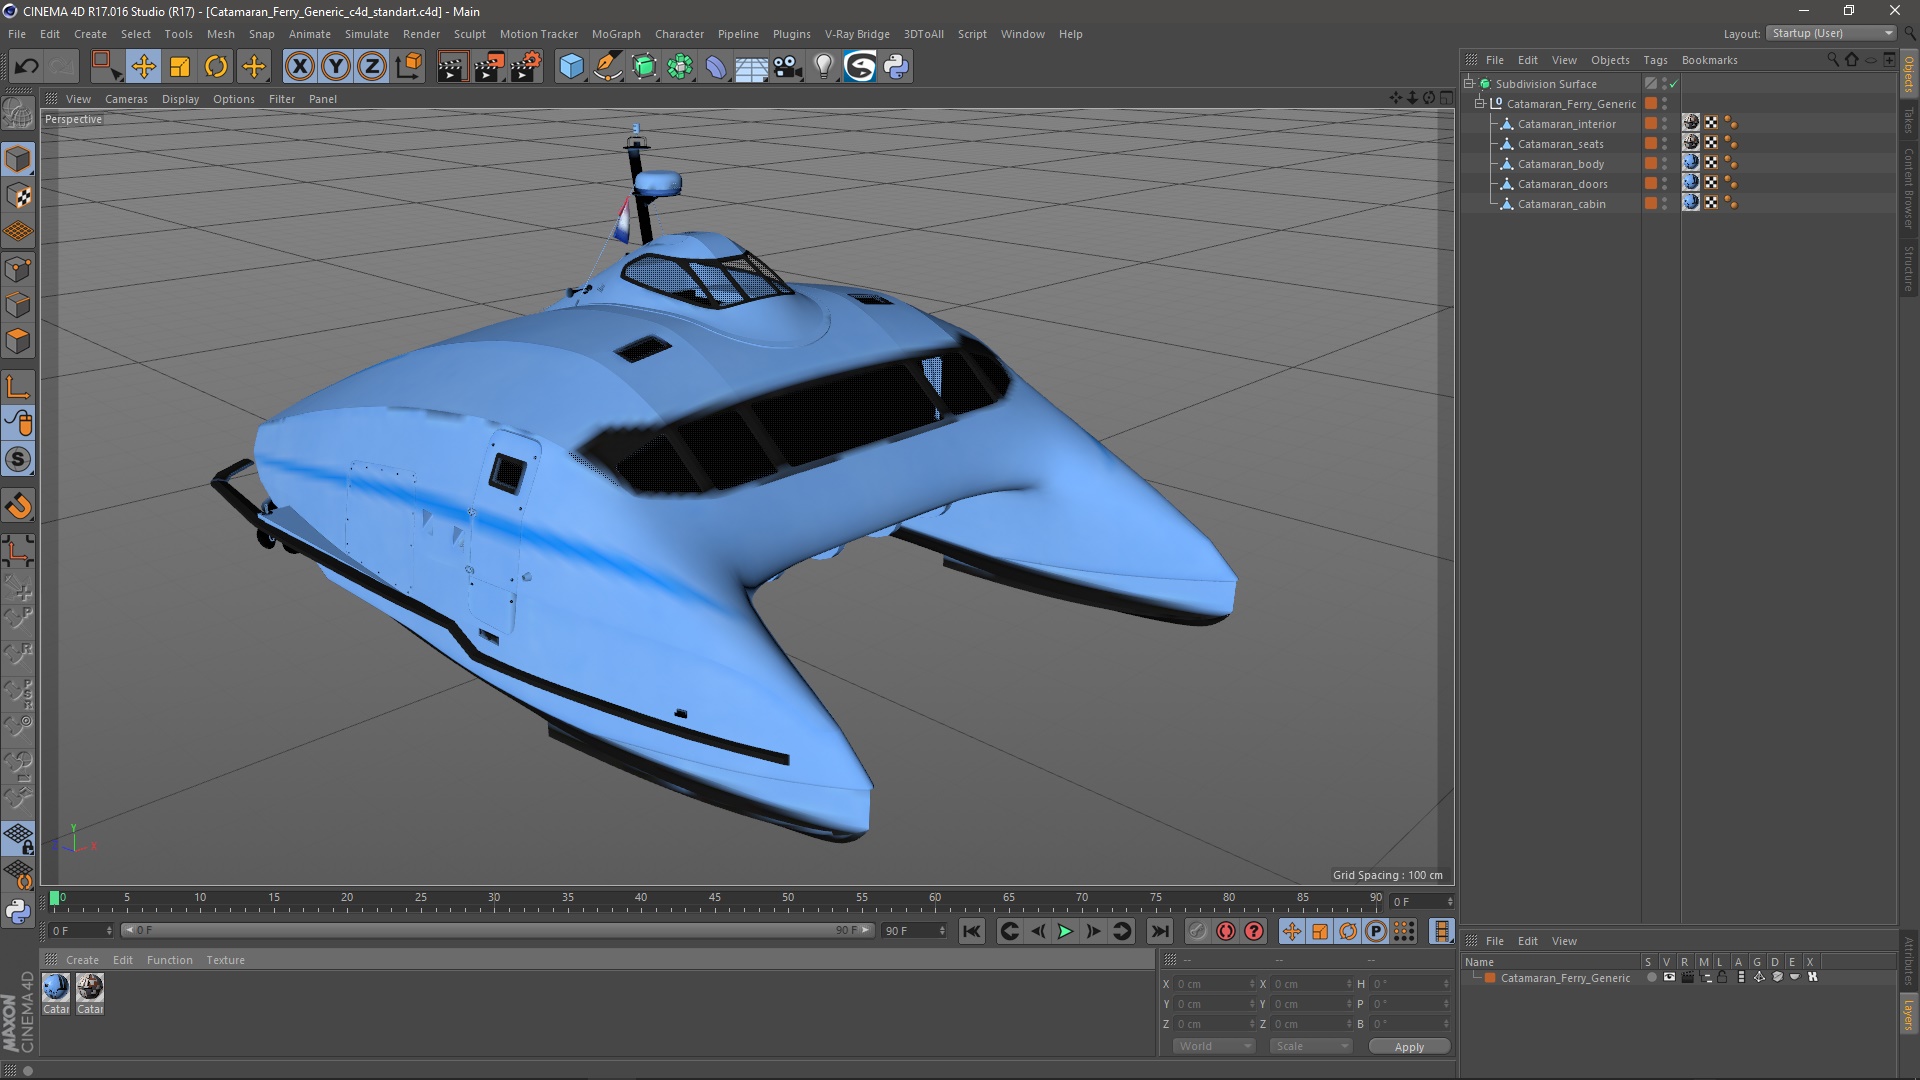
Task: Toggle Y axis lock
Action: click(x=336, y=67)
